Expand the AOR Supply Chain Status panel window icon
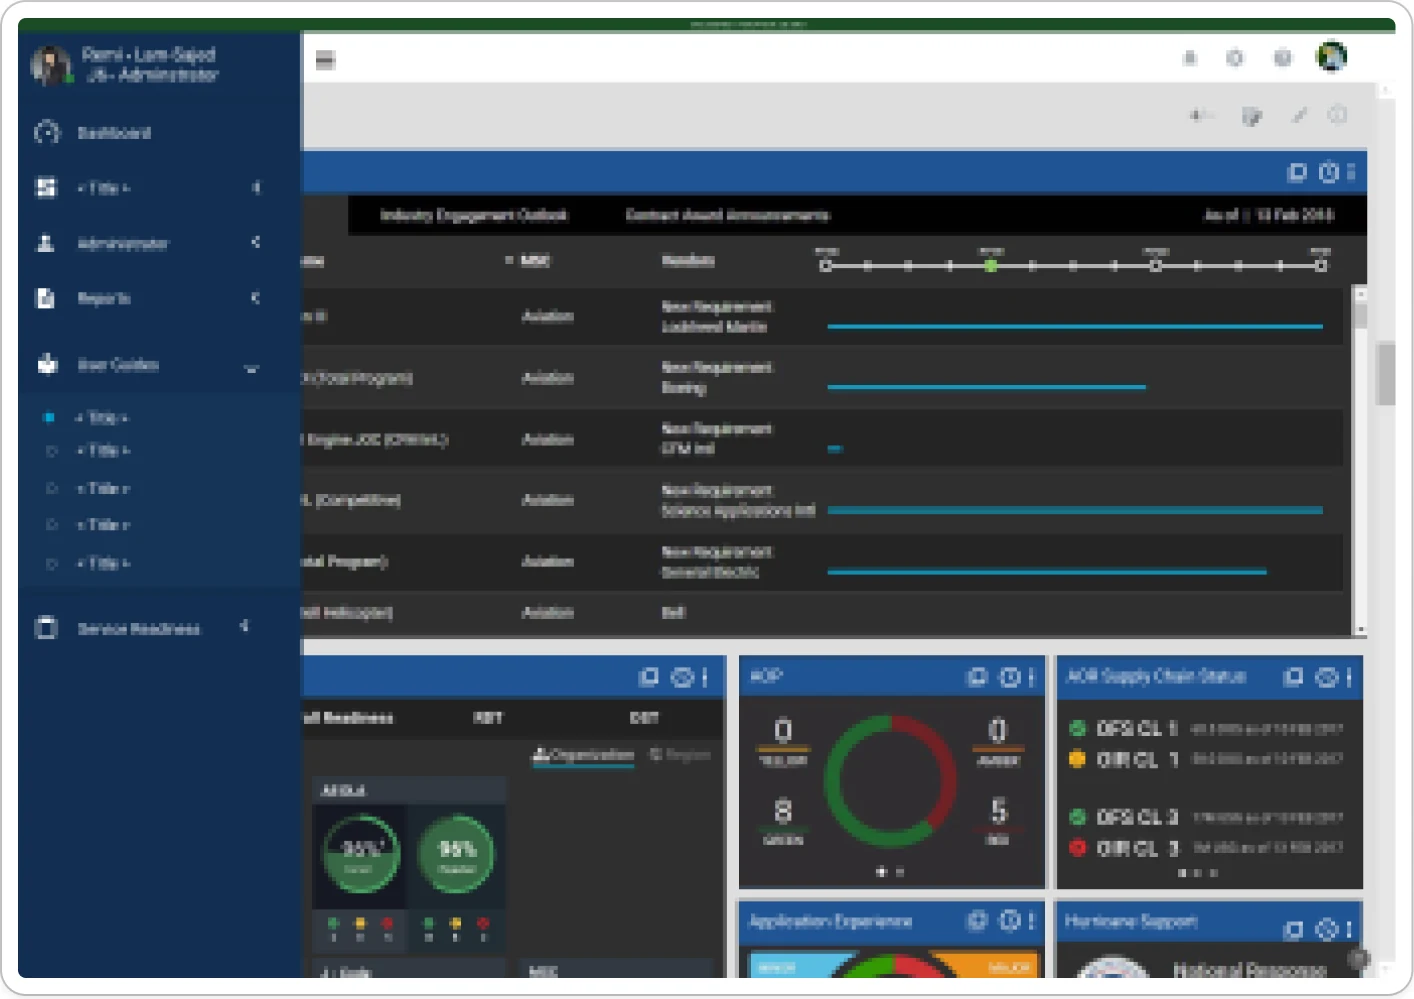The image size is (1414, 999). pos(1293,677)
